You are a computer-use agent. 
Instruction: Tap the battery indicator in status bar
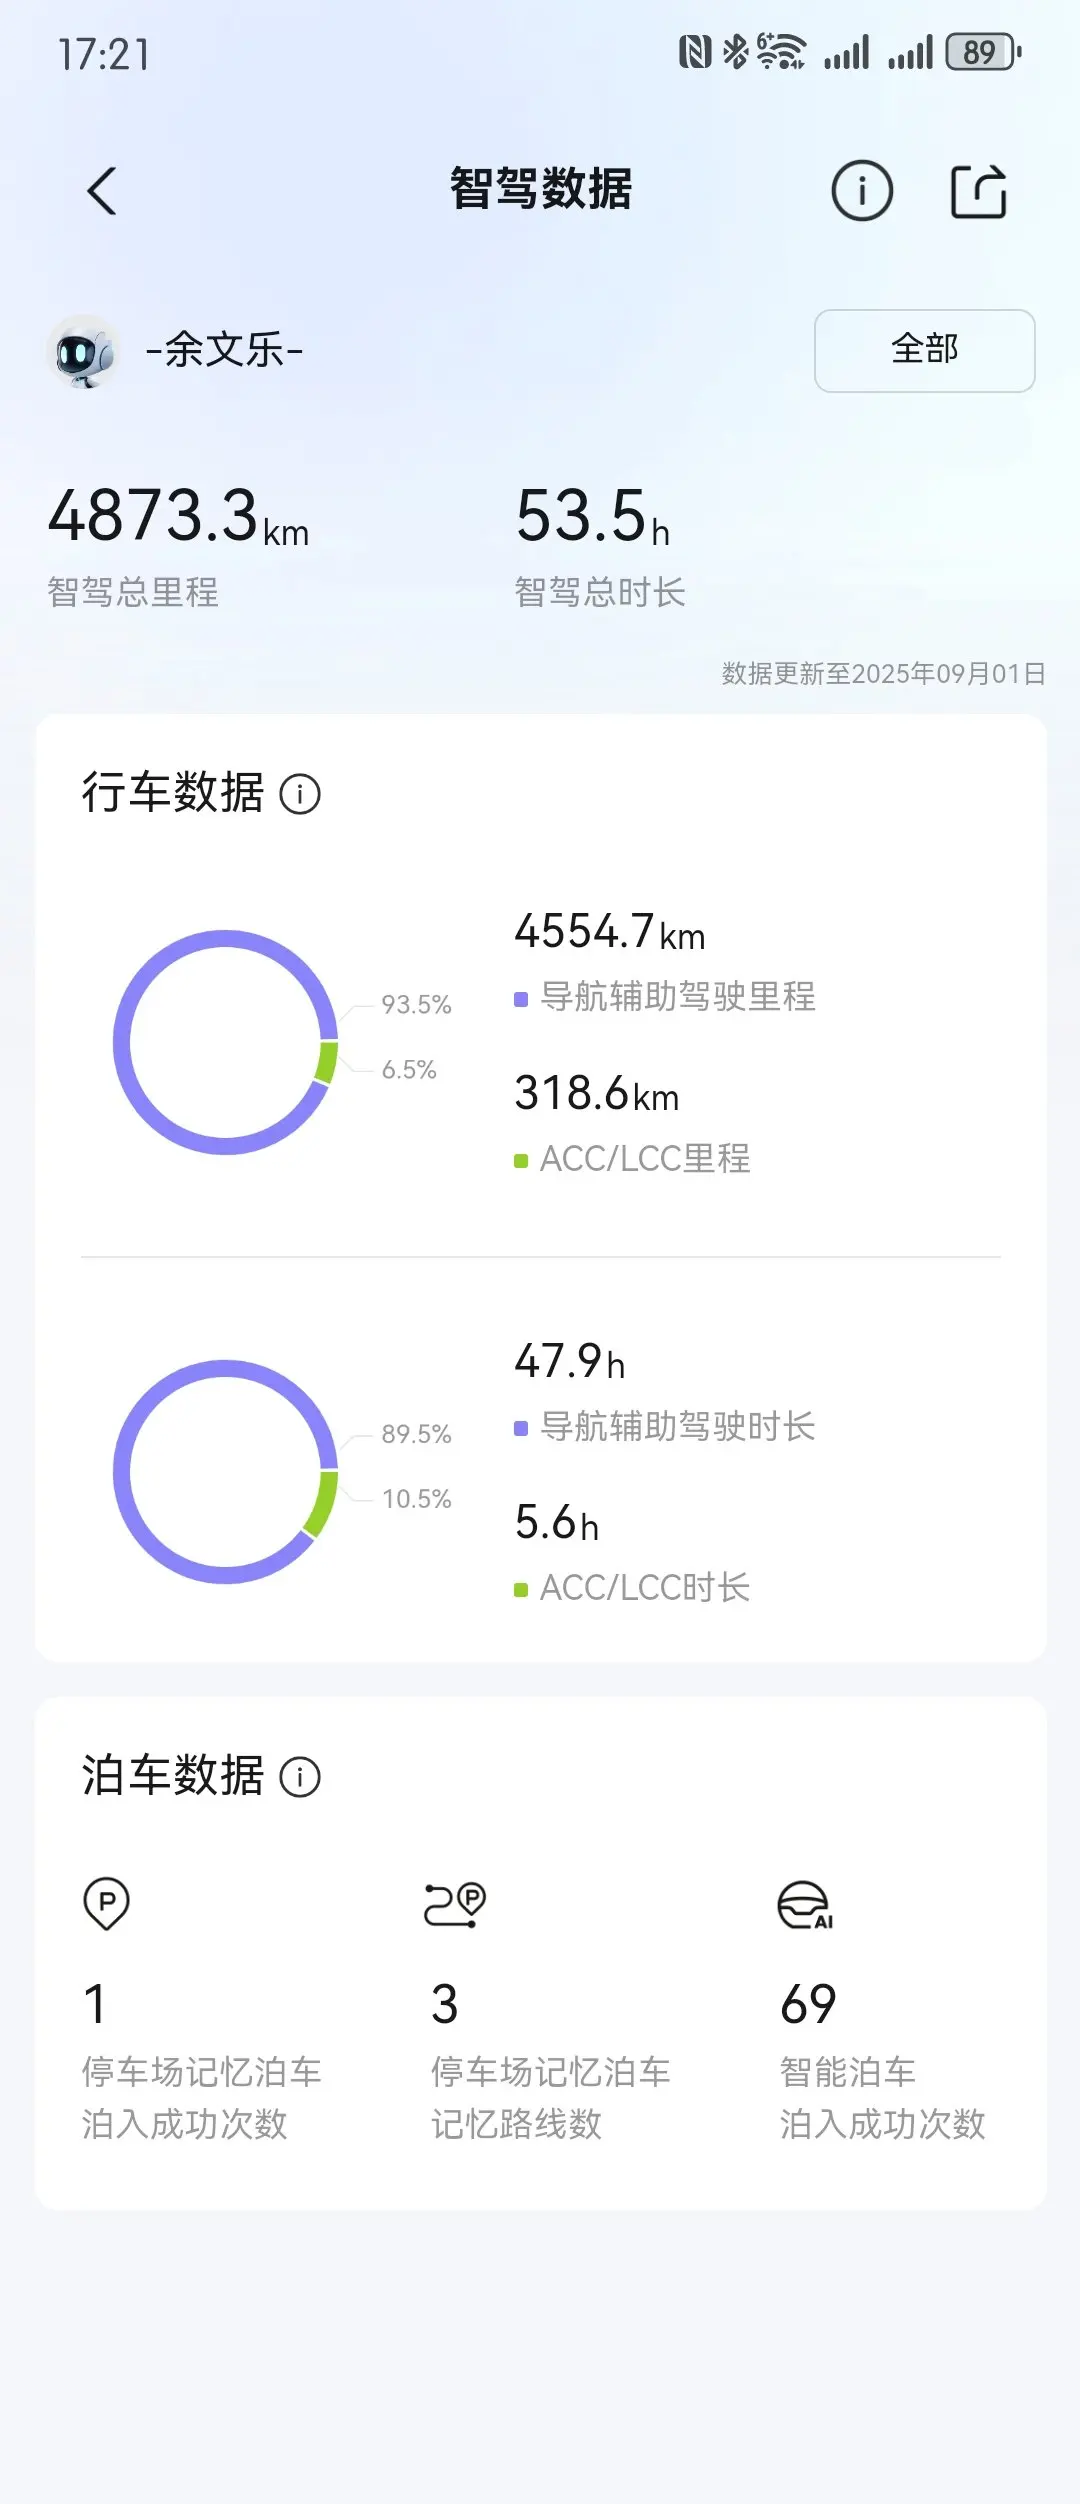point(983,52)
